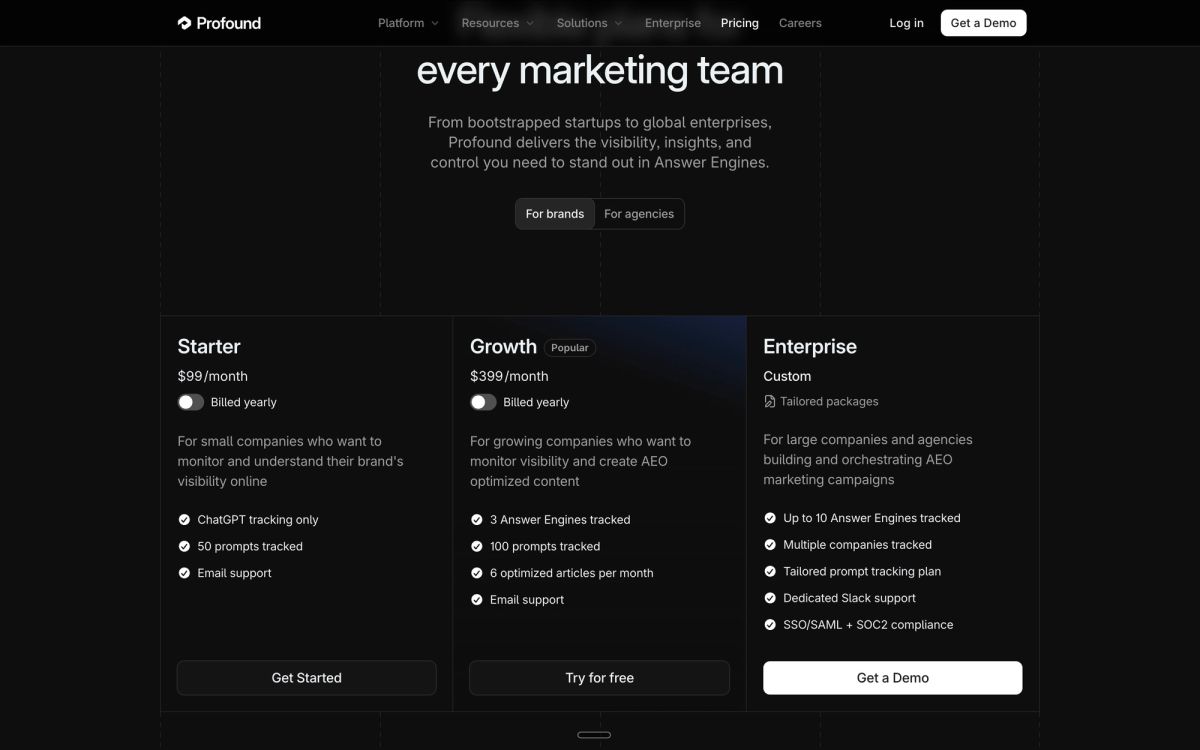Click checkmark beside 3 Answer Engines tracked
The width and height of the screenshot is (1200, 750).
(477, 520)
